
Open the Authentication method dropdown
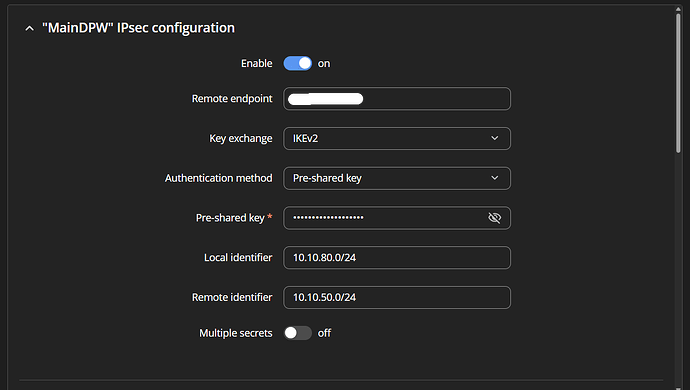(397, 178)
